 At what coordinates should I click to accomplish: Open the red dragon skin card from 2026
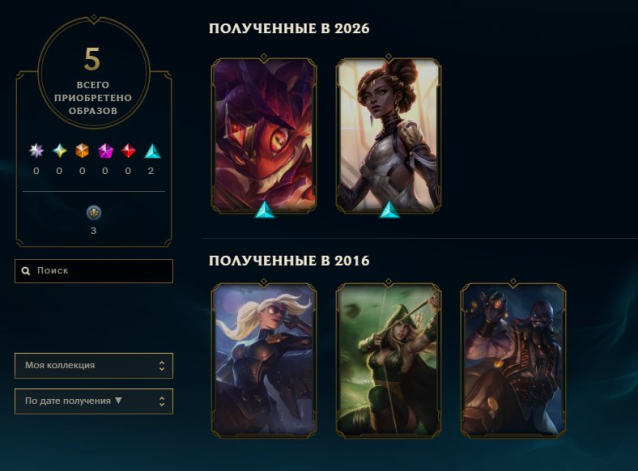(264, 135)
